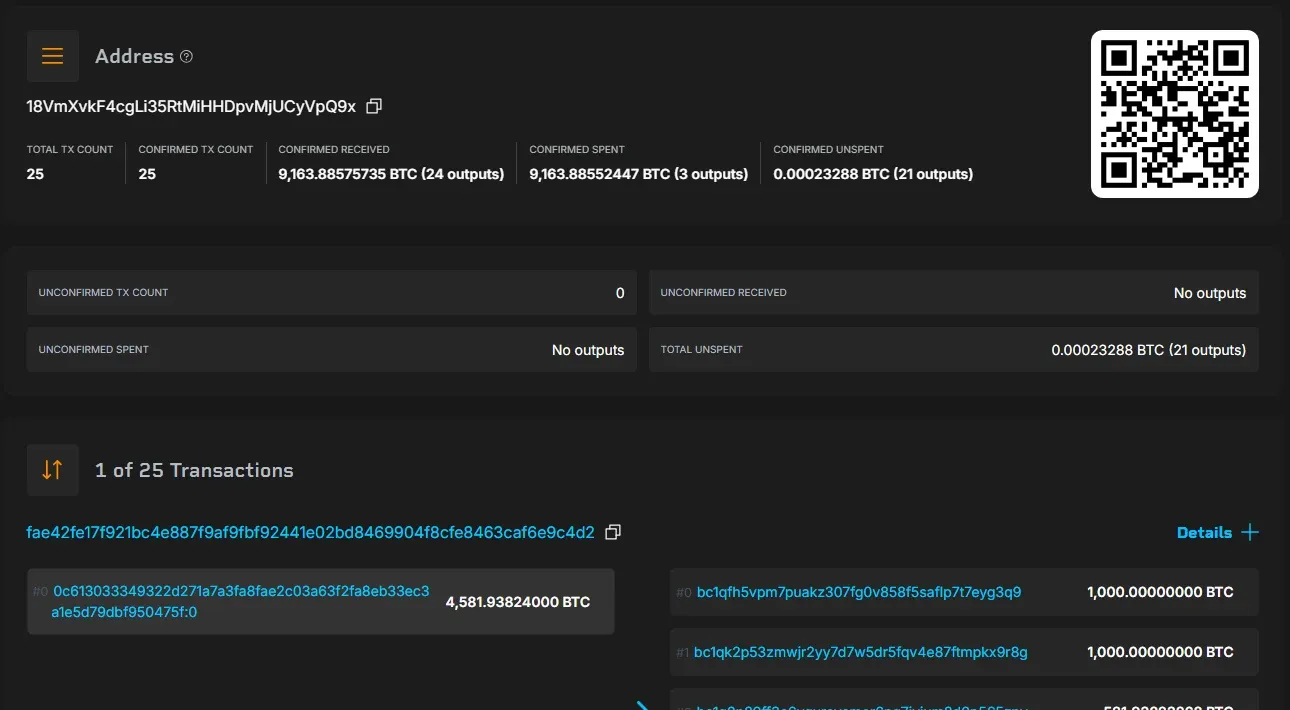Click the 4,581.93824000 BTC input amount
Screen dimensions: 1290x710
point(518,602)
